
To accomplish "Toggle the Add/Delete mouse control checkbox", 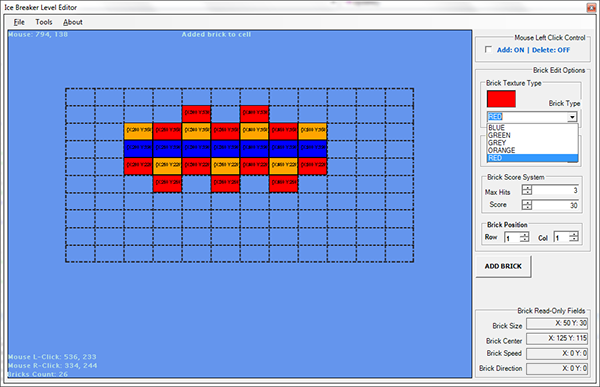I will pos(488,50).
